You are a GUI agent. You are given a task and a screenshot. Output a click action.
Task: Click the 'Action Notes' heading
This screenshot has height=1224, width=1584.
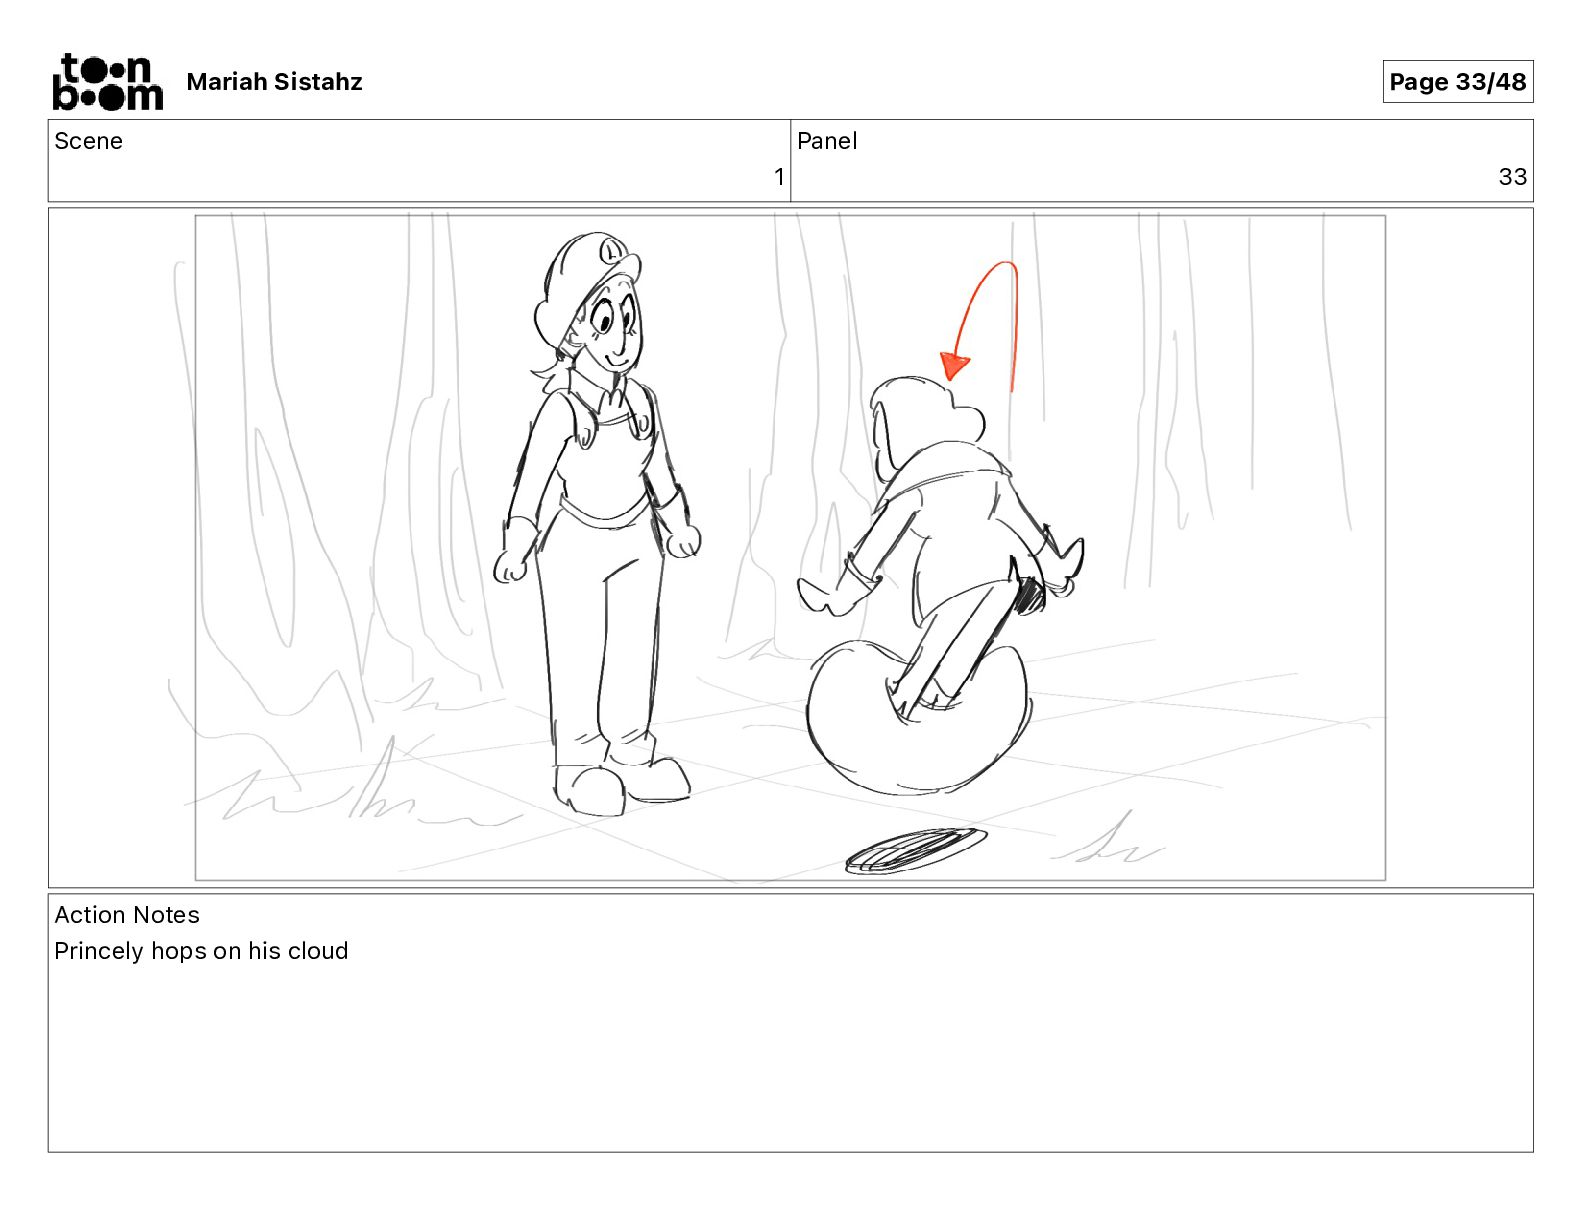coord(127,915)
